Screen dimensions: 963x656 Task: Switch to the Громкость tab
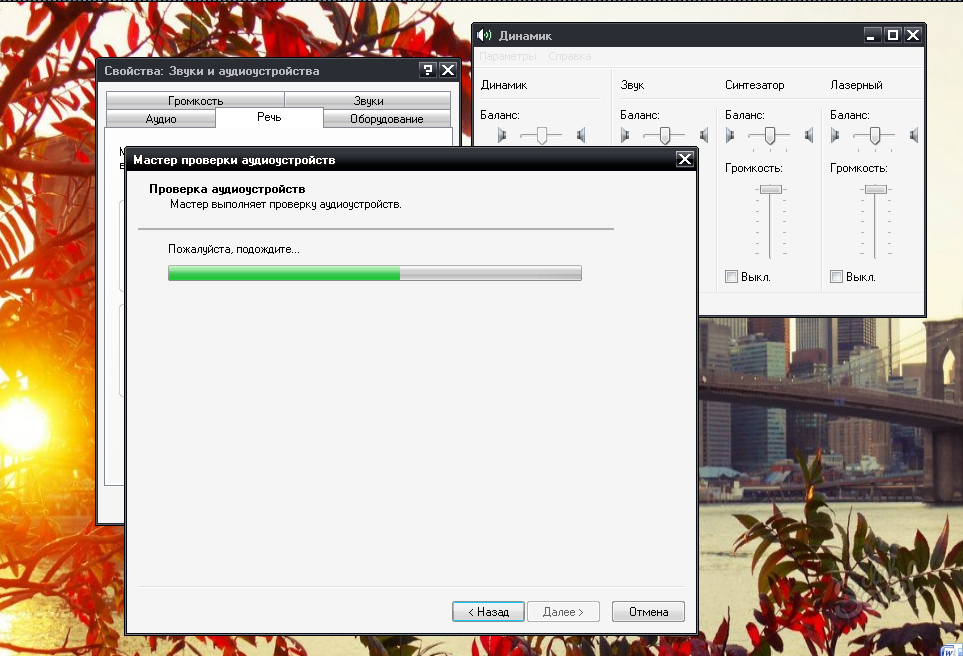pyautogui.click(x=195, y=100)
